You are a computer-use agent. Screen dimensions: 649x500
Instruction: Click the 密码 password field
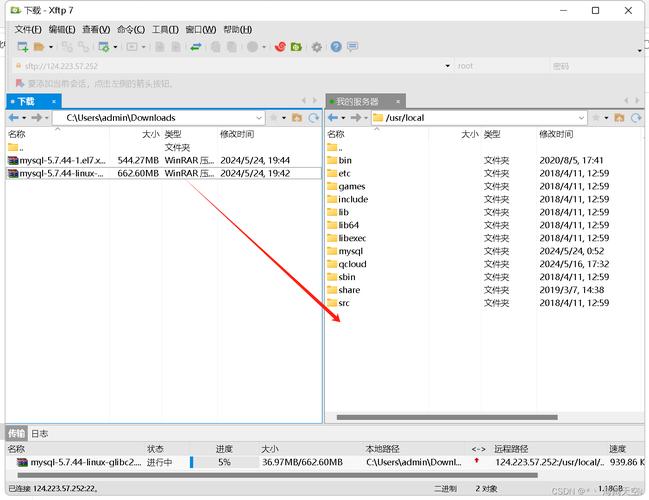click(596, 66)
